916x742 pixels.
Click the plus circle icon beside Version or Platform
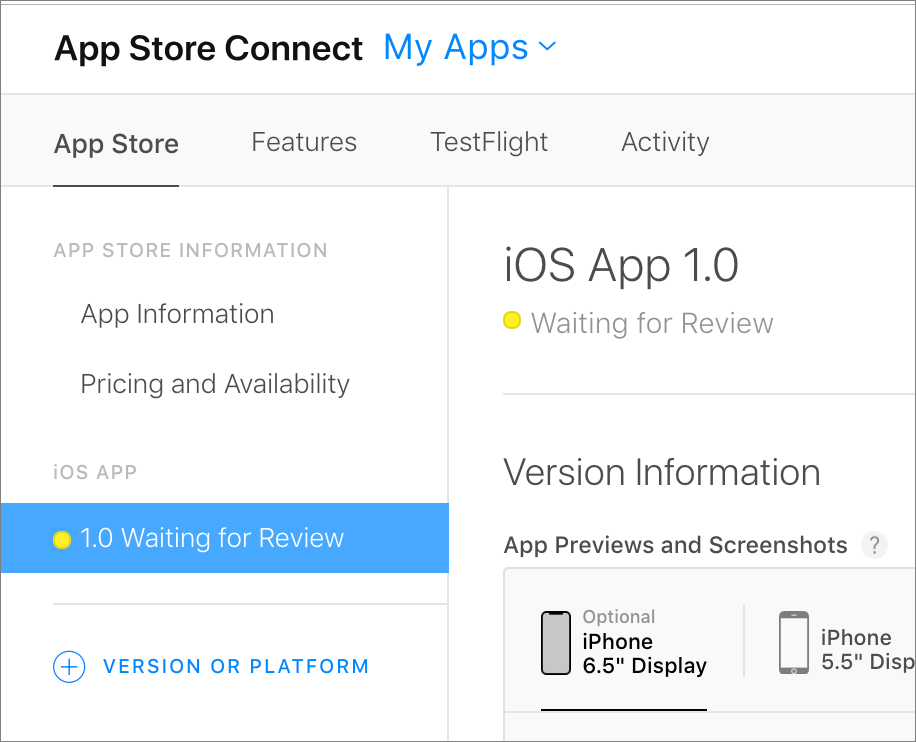pos(69,667)
